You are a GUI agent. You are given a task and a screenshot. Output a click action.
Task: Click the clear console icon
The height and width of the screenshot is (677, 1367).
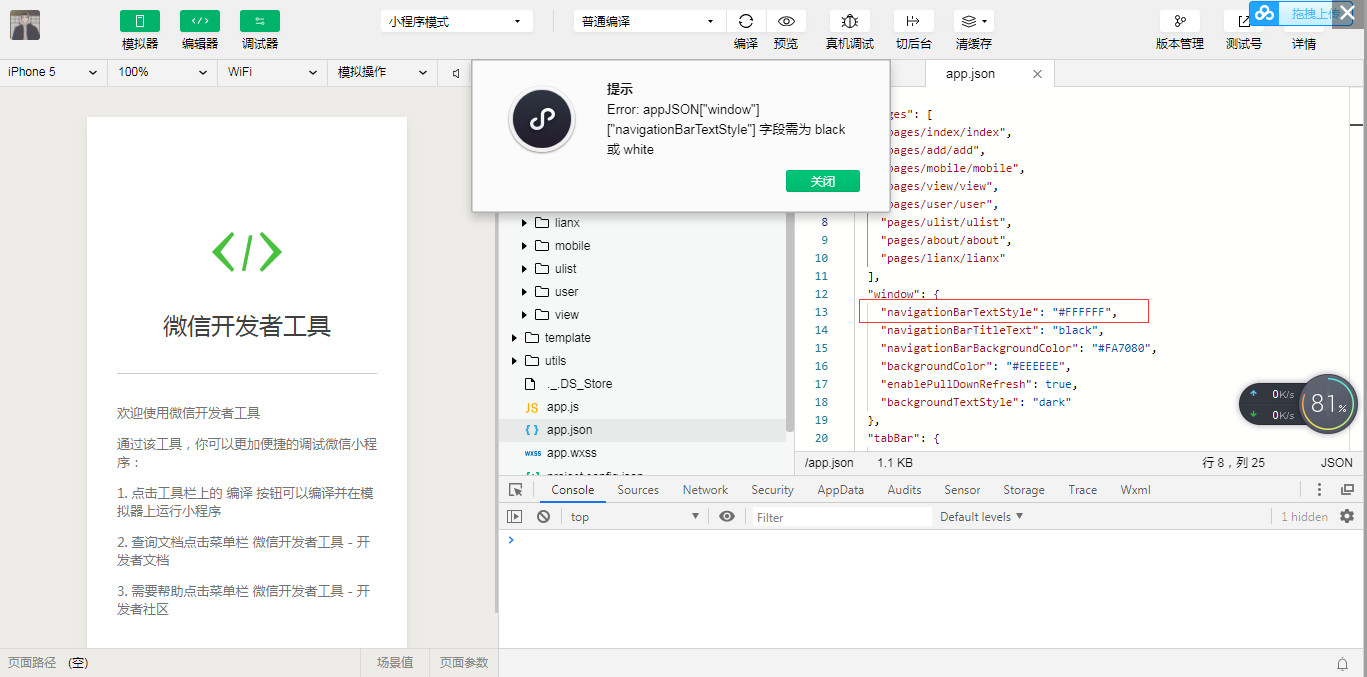tap(543, 517)
